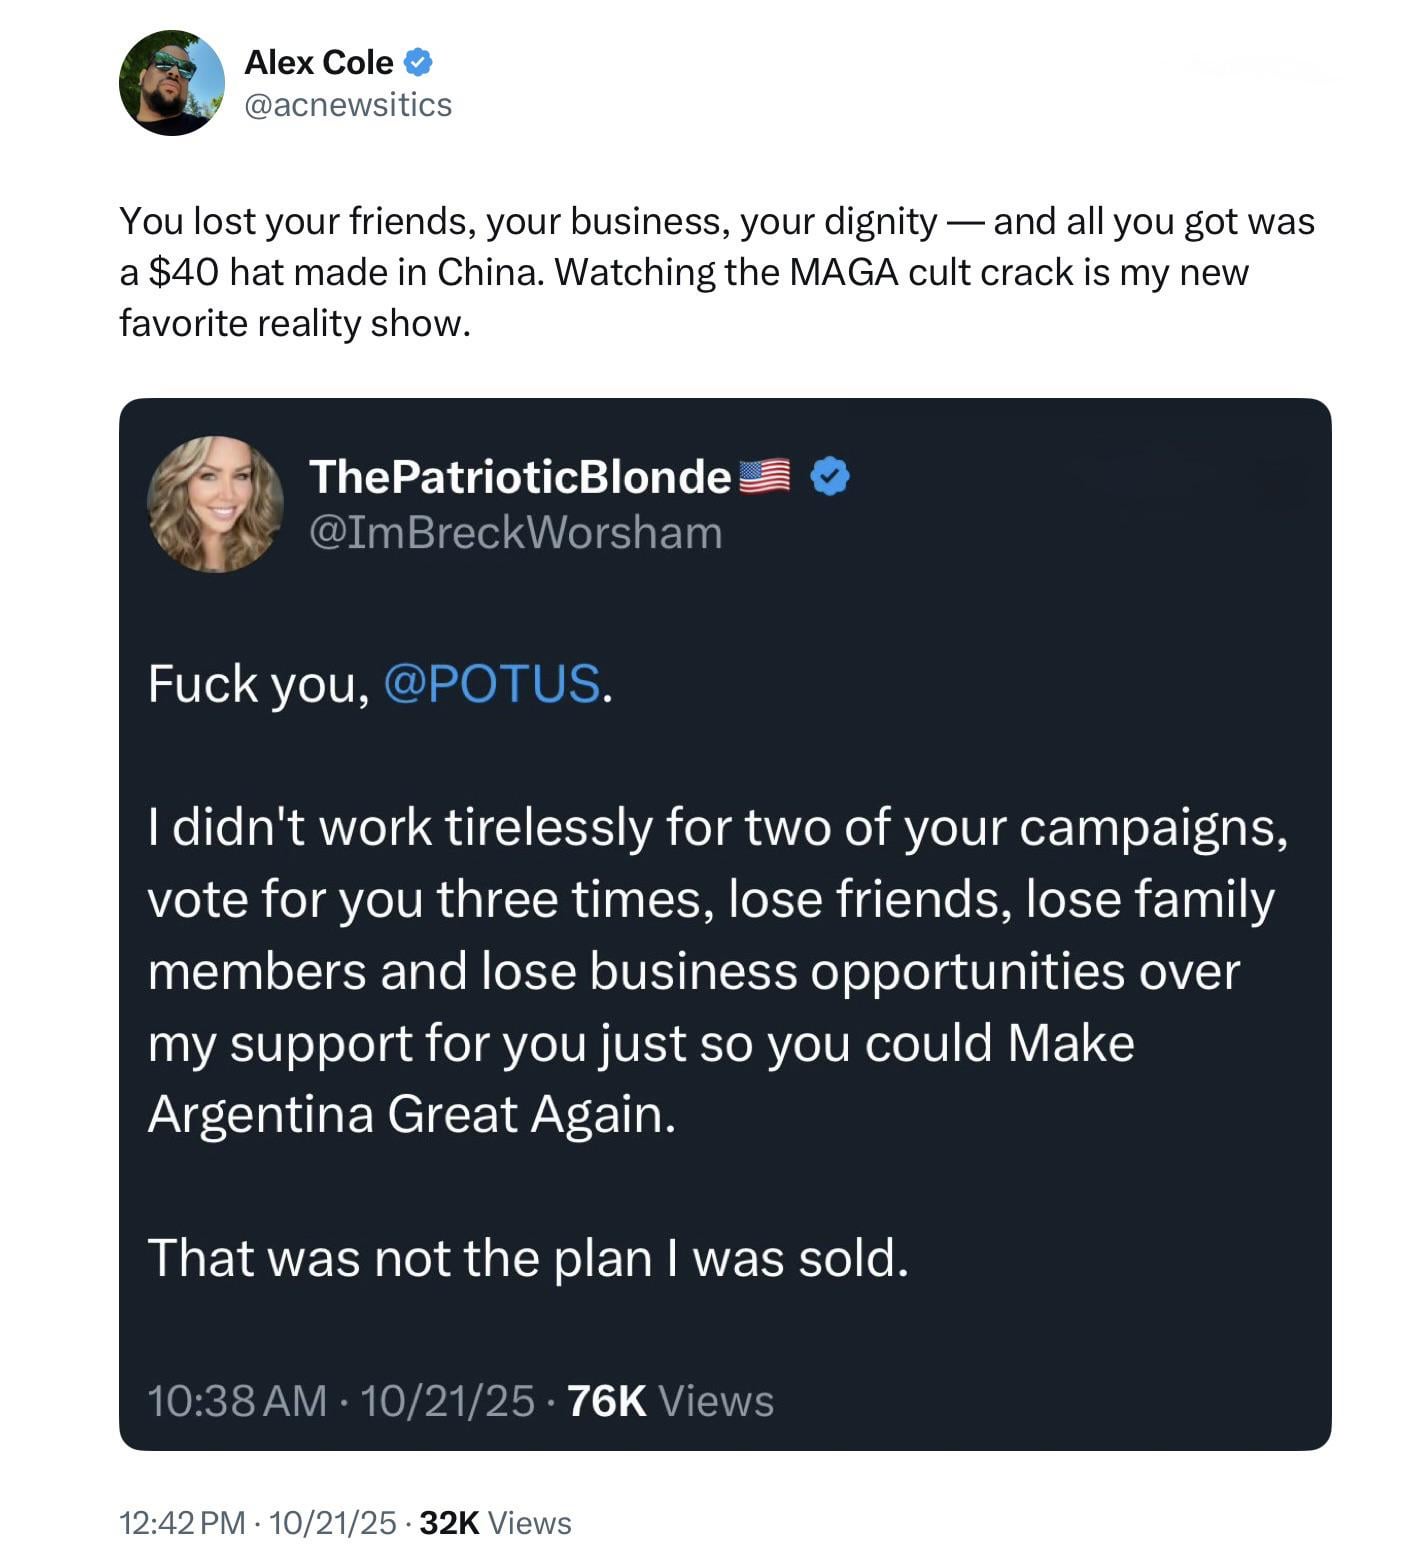1420x1552 pixels.
Task: Open ThePatrioticBlonde's profile avatar
Action: tap(215, 504)
